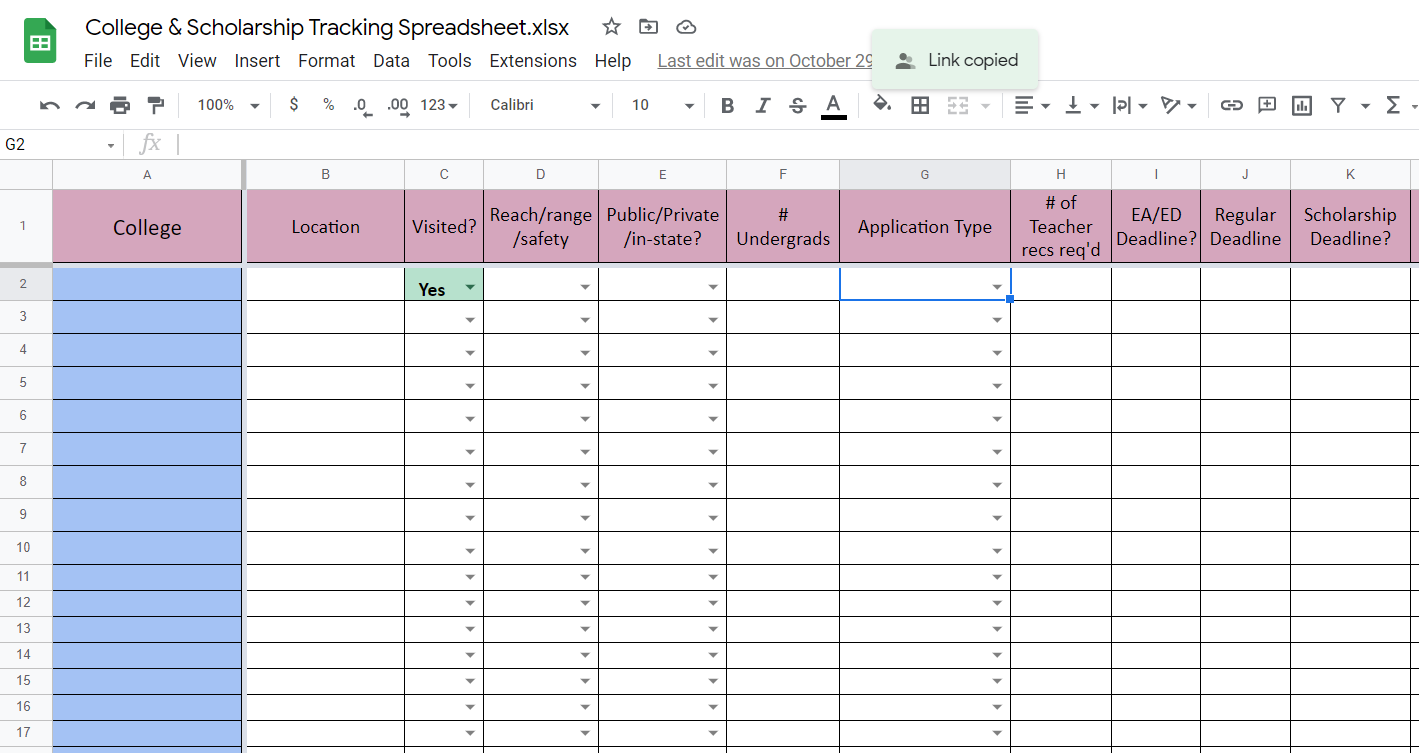Toggle italic formatting
The image size is (1419, 753).
[762, 104]
